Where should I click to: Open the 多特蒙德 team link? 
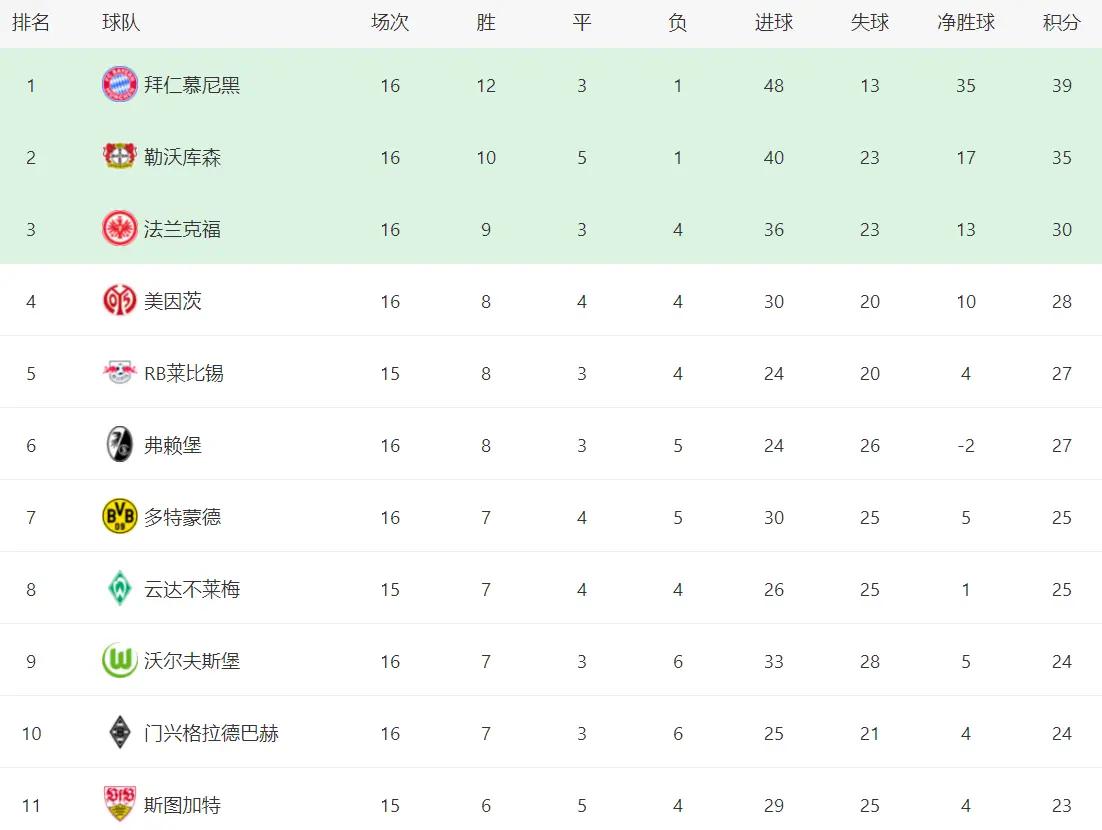[x=182, y=517]
